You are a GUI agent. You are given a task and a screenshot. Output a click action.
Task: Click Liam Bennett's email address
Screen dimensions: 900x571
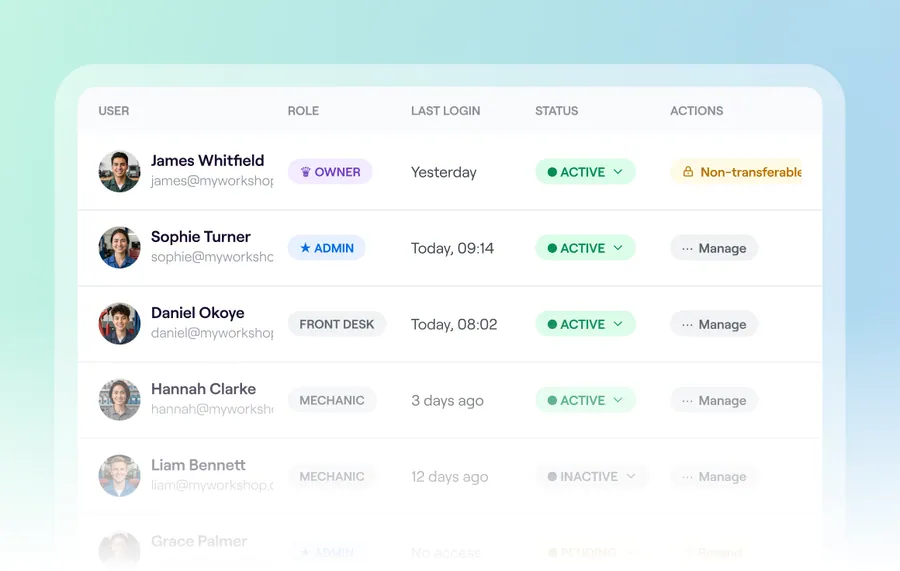pos(212,485)
